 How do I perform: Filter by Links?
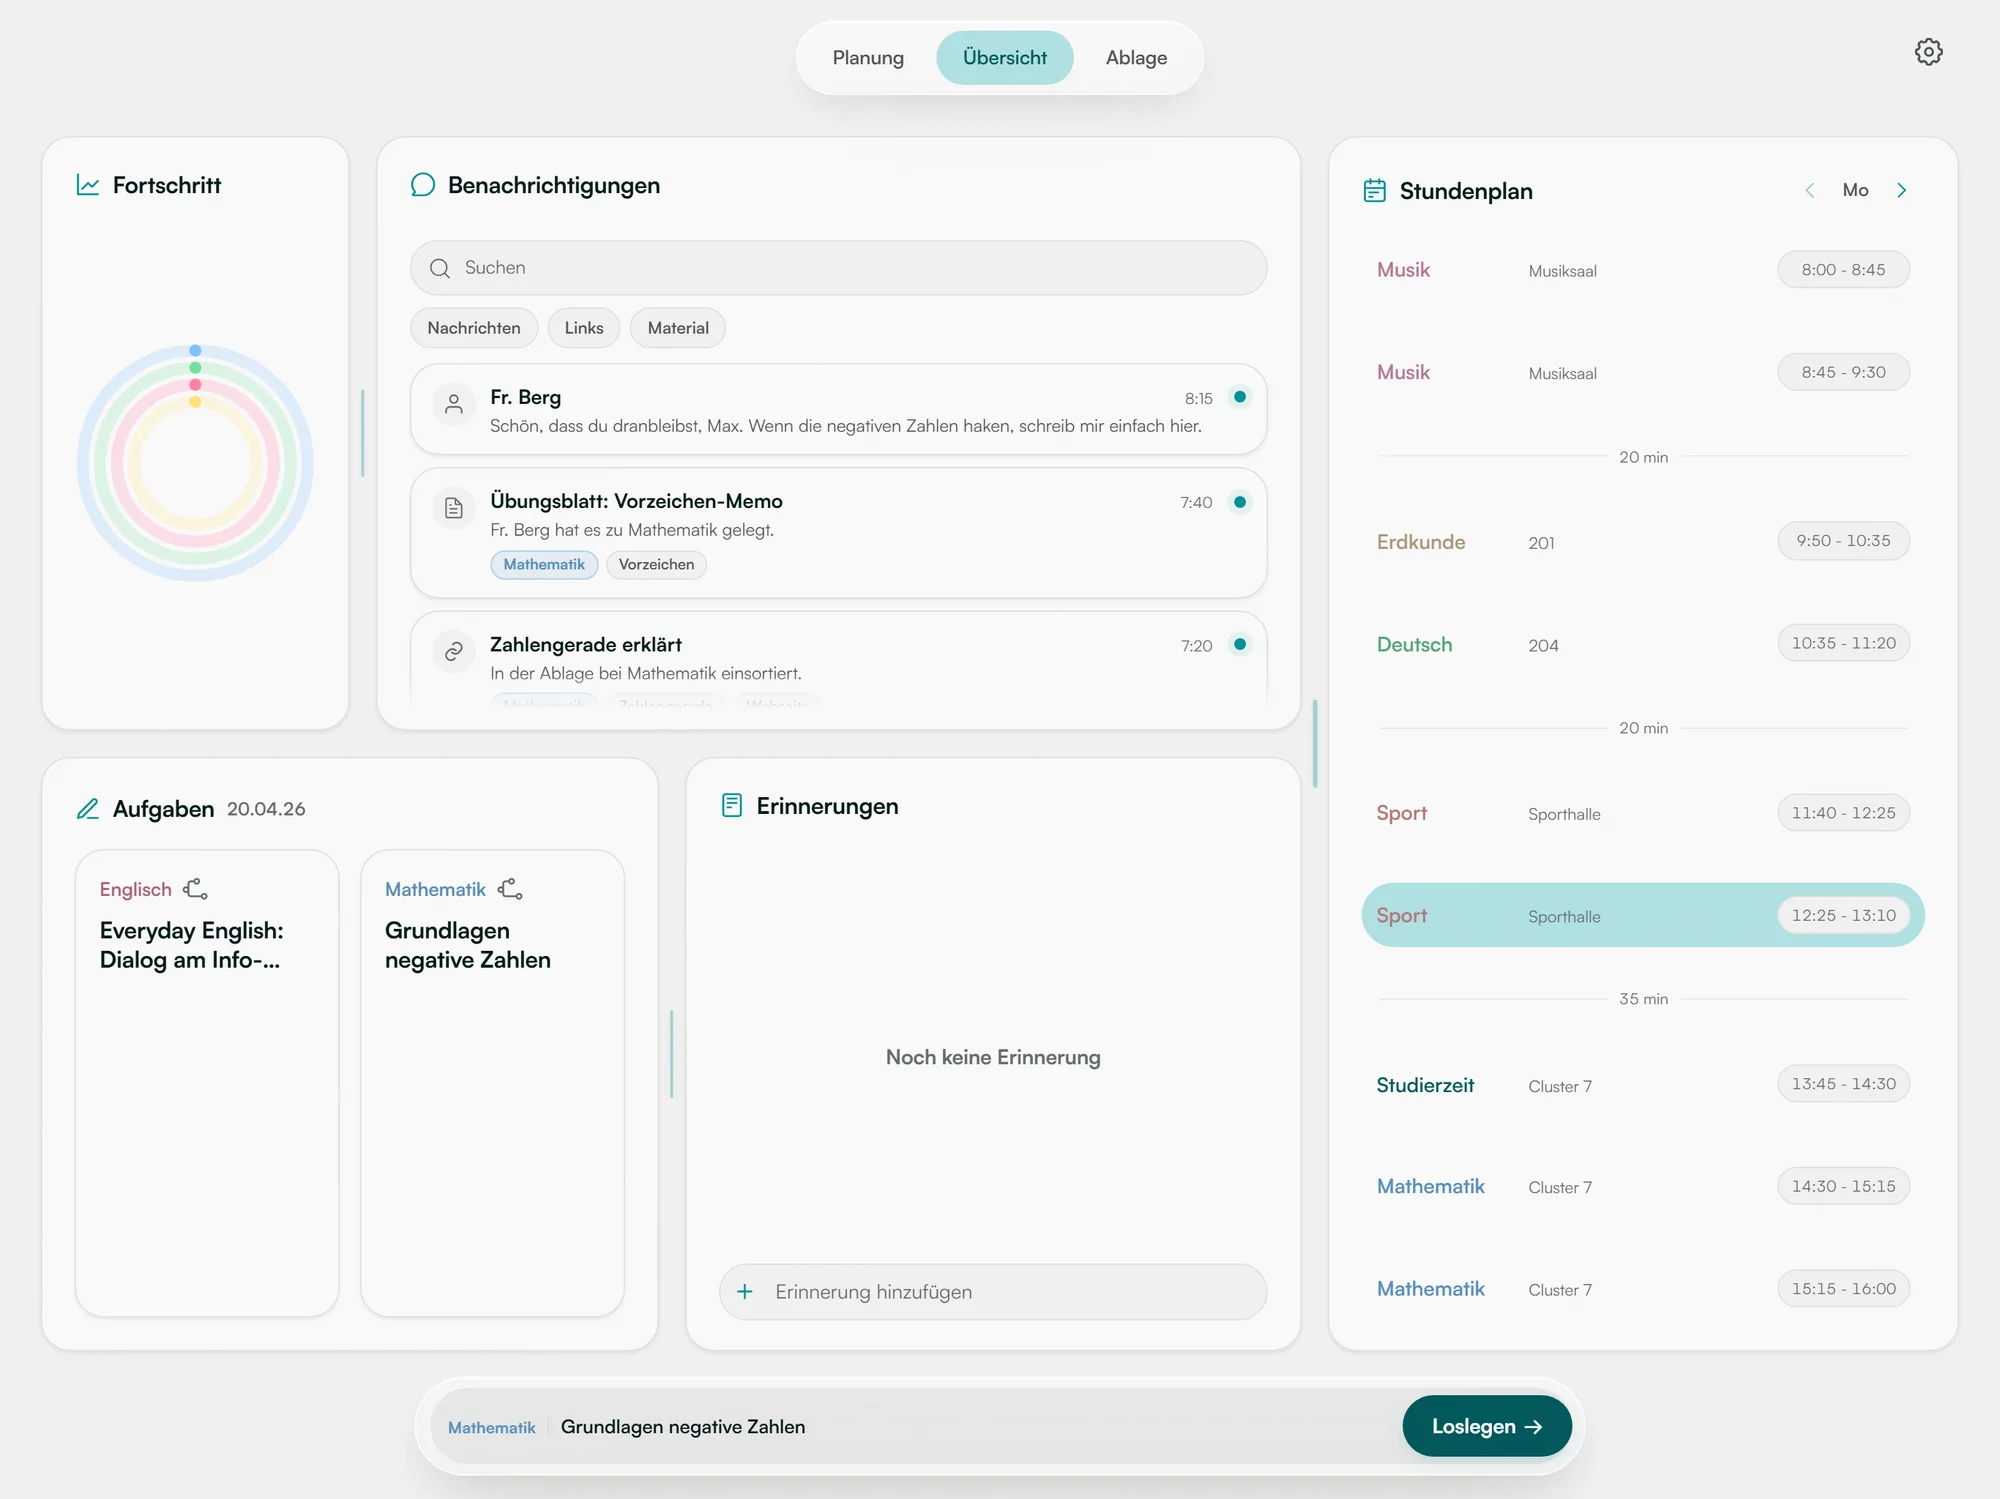[584, 328]
